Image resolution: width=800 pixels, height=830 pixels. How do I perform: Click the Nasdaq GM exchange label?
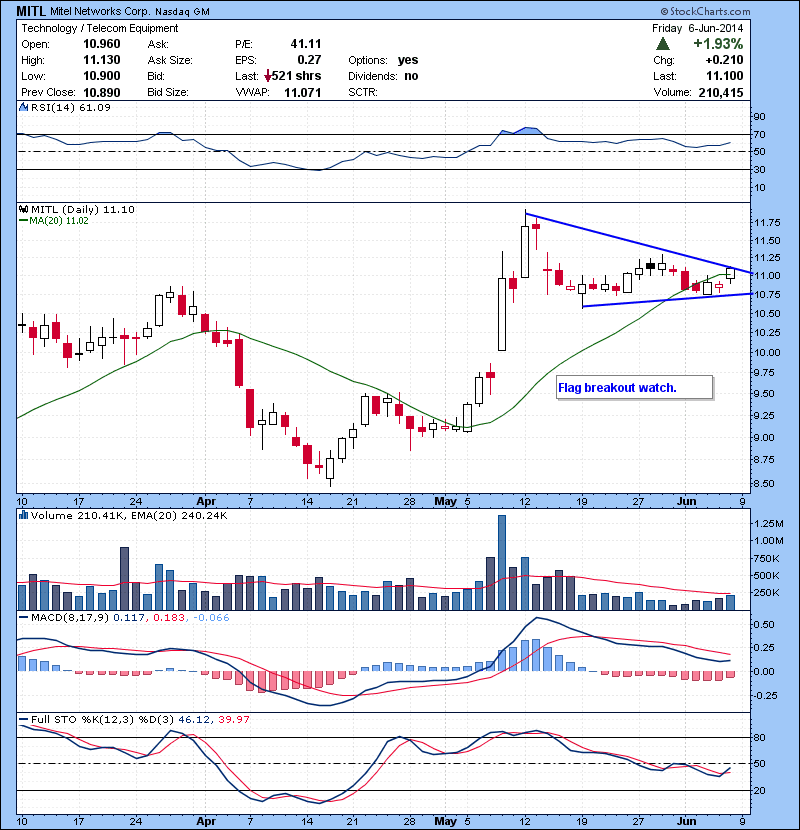coord(182,11)
